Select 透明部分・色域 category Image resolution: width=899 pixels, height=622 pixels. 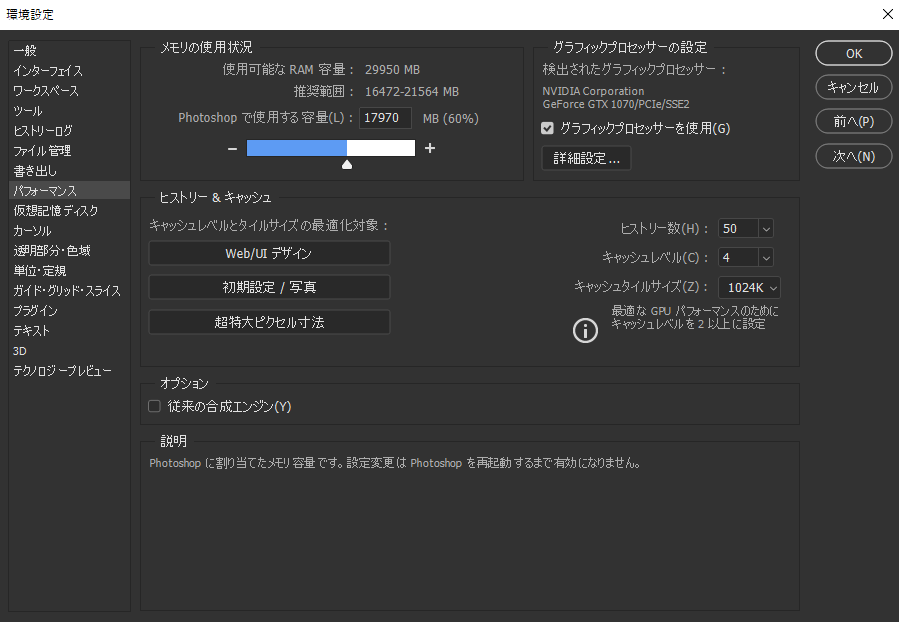pos(69,251)
